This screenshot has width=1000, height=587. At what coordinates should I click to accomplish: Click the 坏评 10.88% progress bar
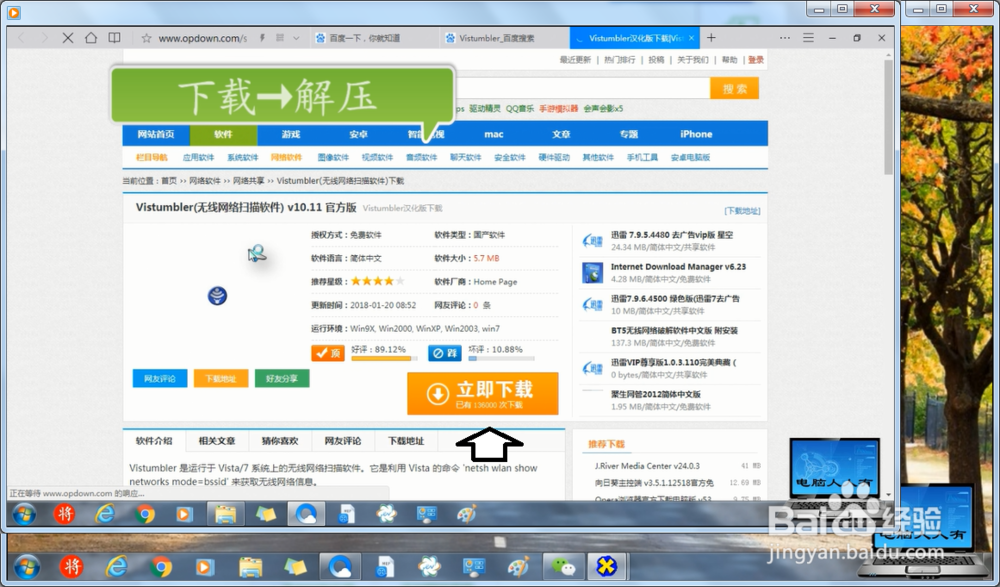pos(501,359)
